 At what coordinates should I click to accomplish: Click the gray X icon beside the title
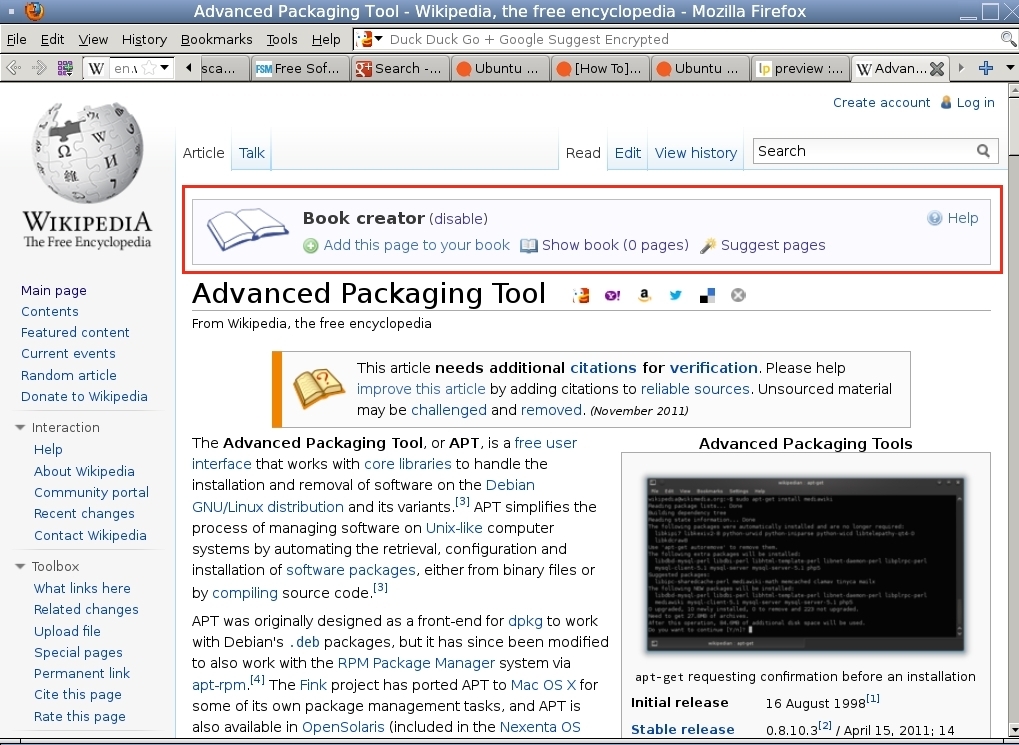738,295
